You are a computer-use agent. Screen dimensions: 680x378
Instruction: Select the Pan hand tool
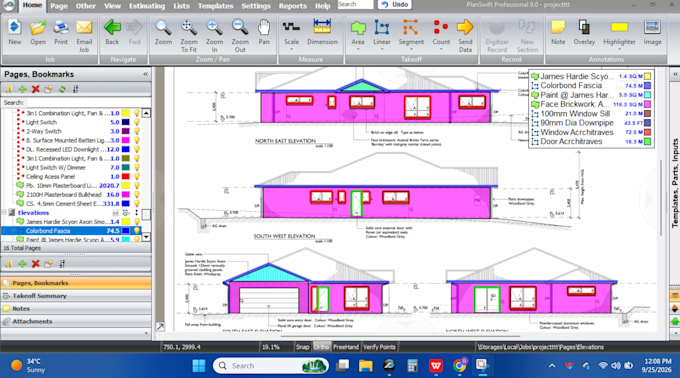click(264, 33)
